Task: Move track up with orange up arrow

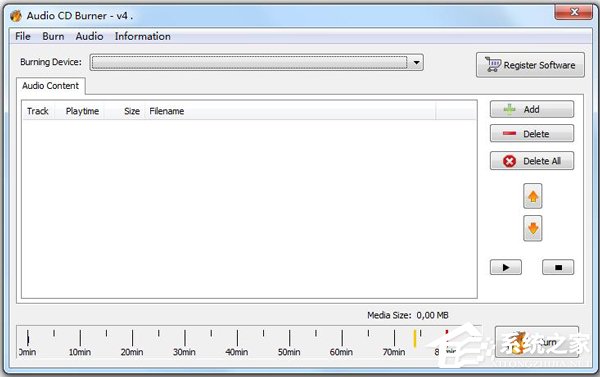Action: coord(533,196)
